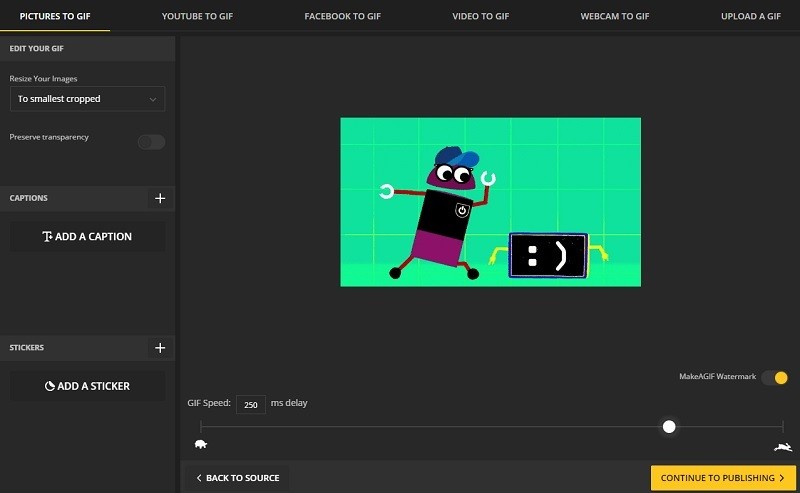The width and height of the screenshot is (800, 493).
Task: Click the plus icon beside Stickers
Action: click(160, 348)
